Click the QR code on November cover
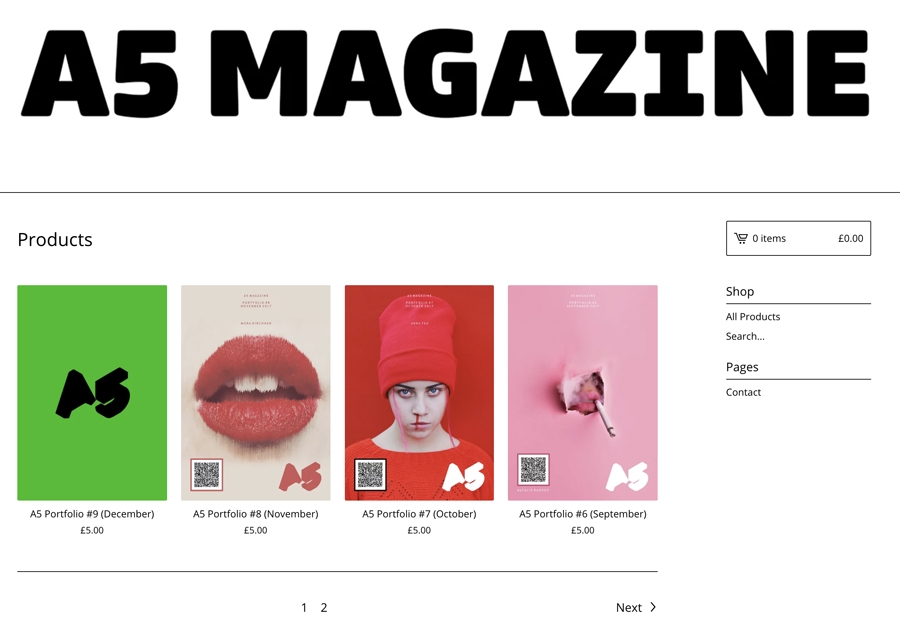Viewport: 900px width, 634px height. pos(207,474)
